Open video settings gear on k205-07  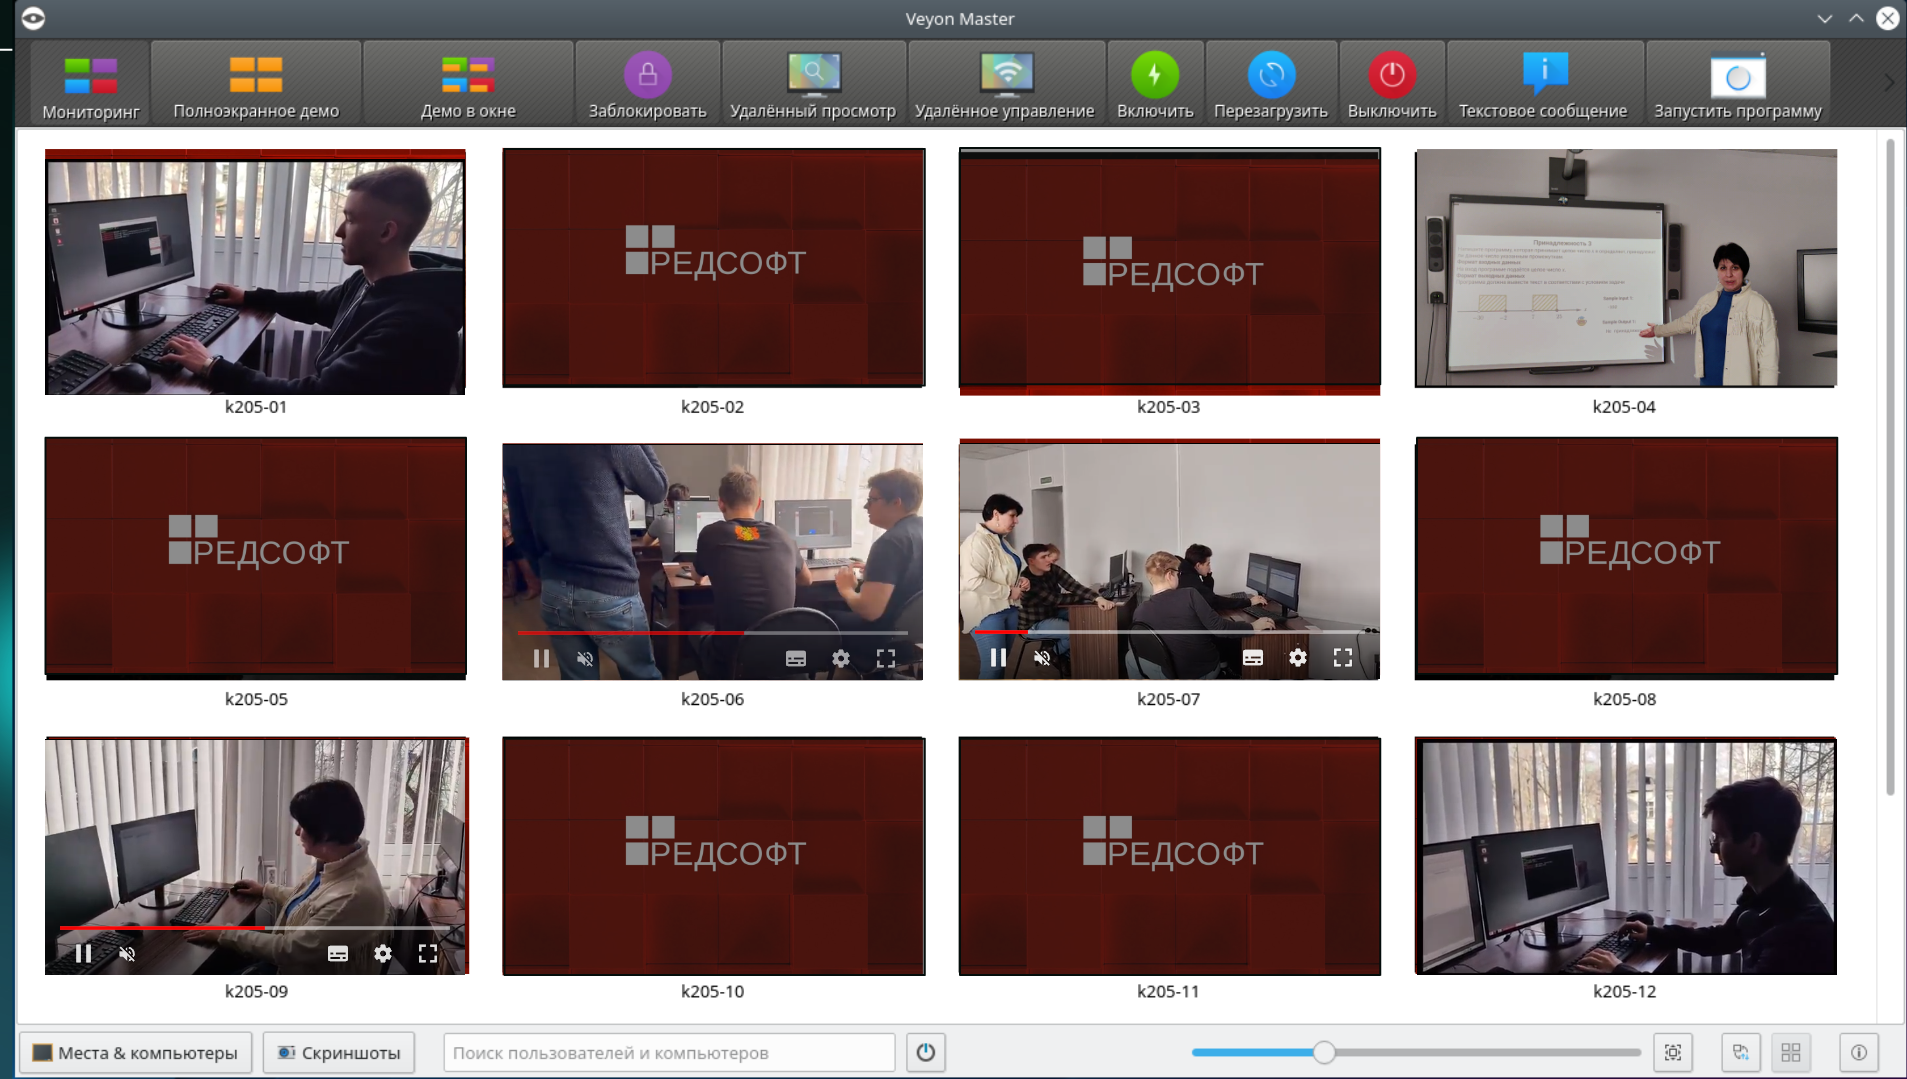coord(1298,657)
